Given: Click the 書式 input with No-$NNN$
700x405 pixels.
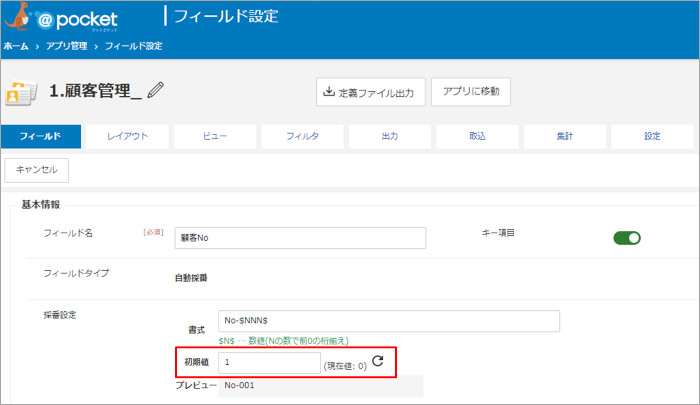Looking at the screenshot, I should tap(389, 321).
